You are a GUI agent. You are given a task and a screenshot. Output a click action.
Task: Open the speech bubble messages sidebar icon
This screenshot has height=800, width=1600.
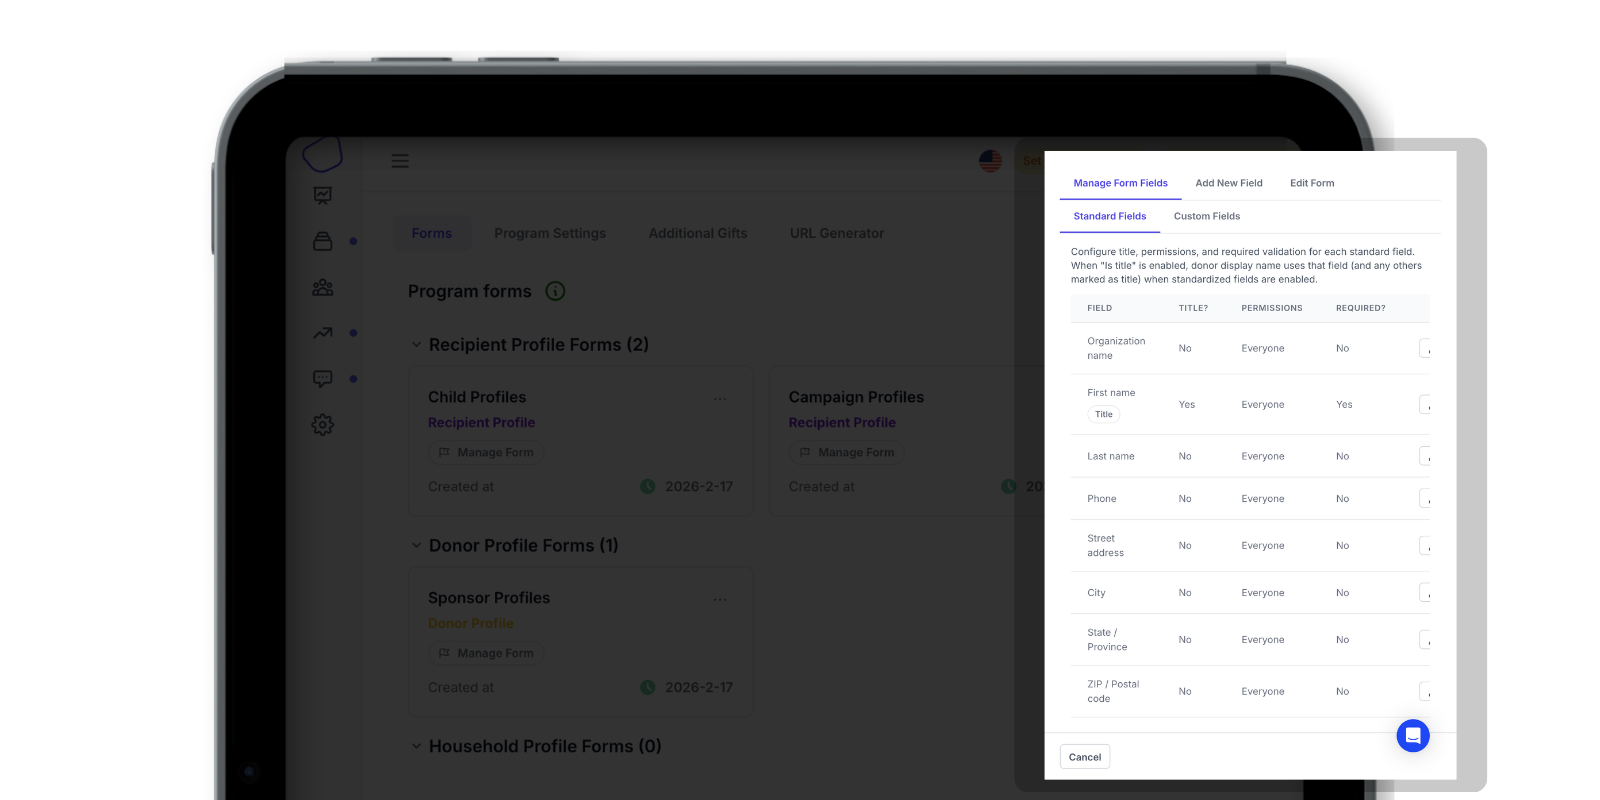click(322, 379)
